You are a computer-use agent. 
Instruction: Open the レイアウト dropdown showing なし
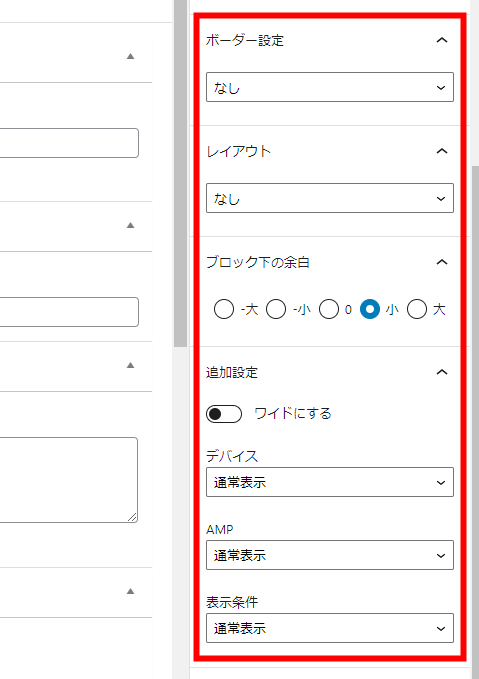pos(330,198)
